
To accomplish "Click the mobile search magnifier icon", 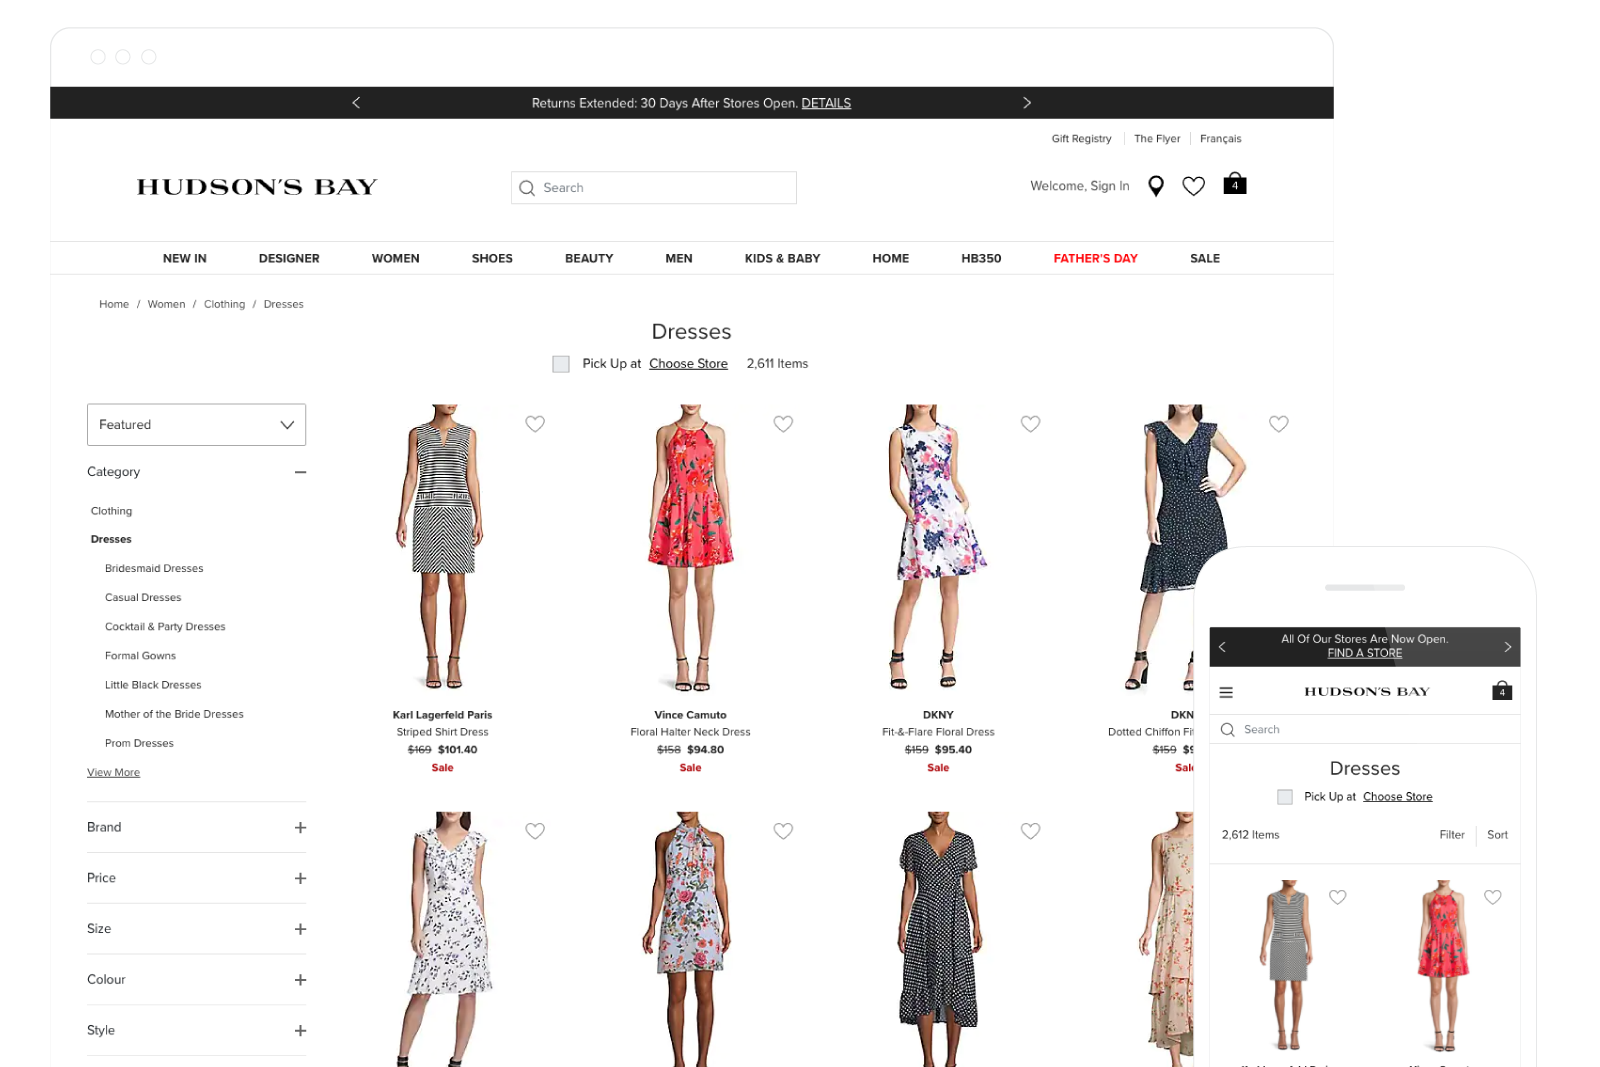I will (1228, 730).
